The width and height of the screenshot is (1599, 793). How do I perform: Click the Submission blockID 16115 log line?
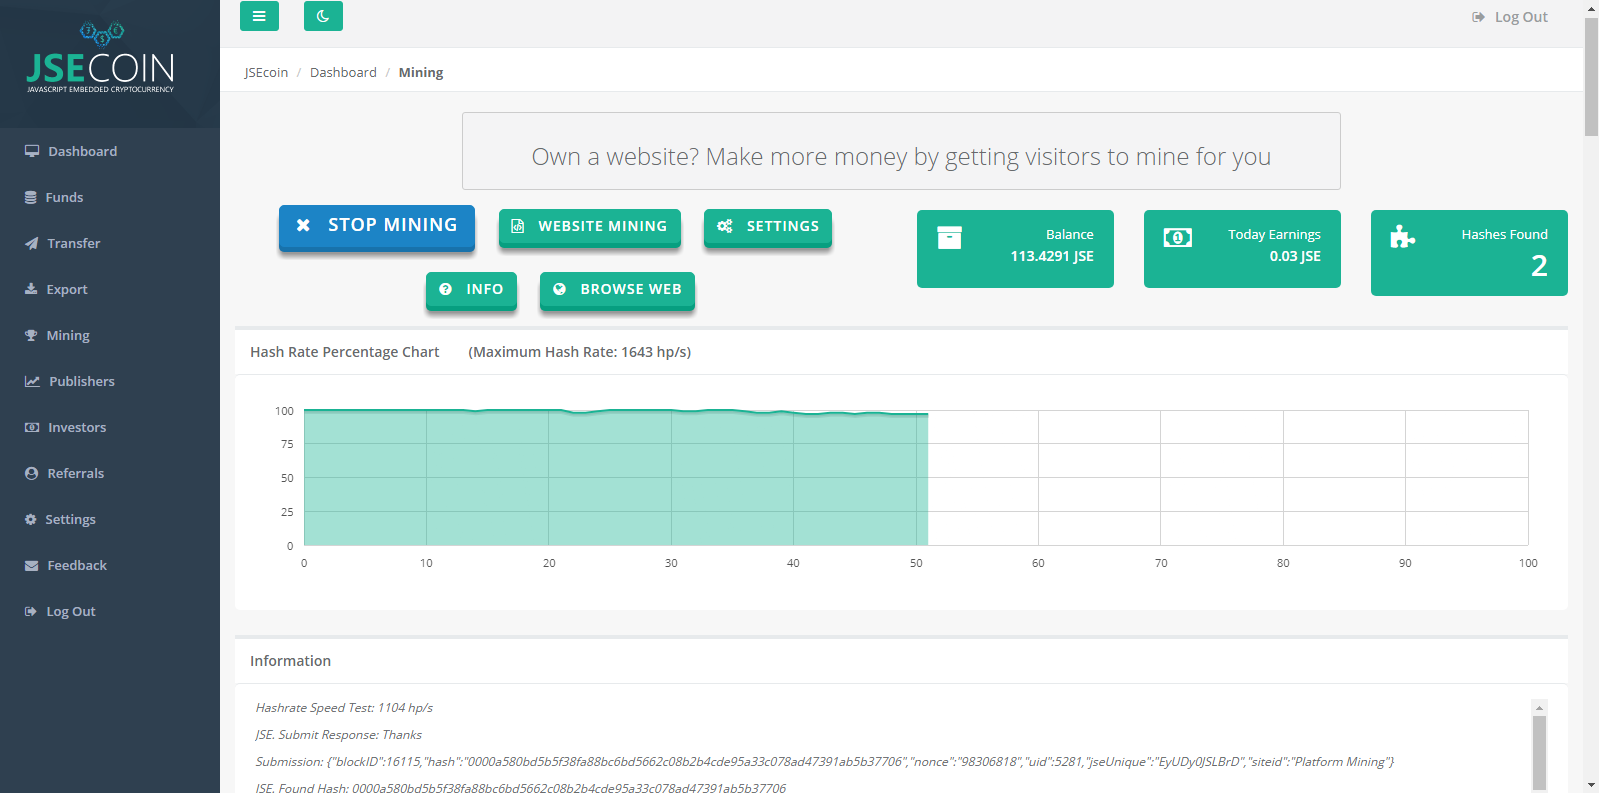point(825,761)
